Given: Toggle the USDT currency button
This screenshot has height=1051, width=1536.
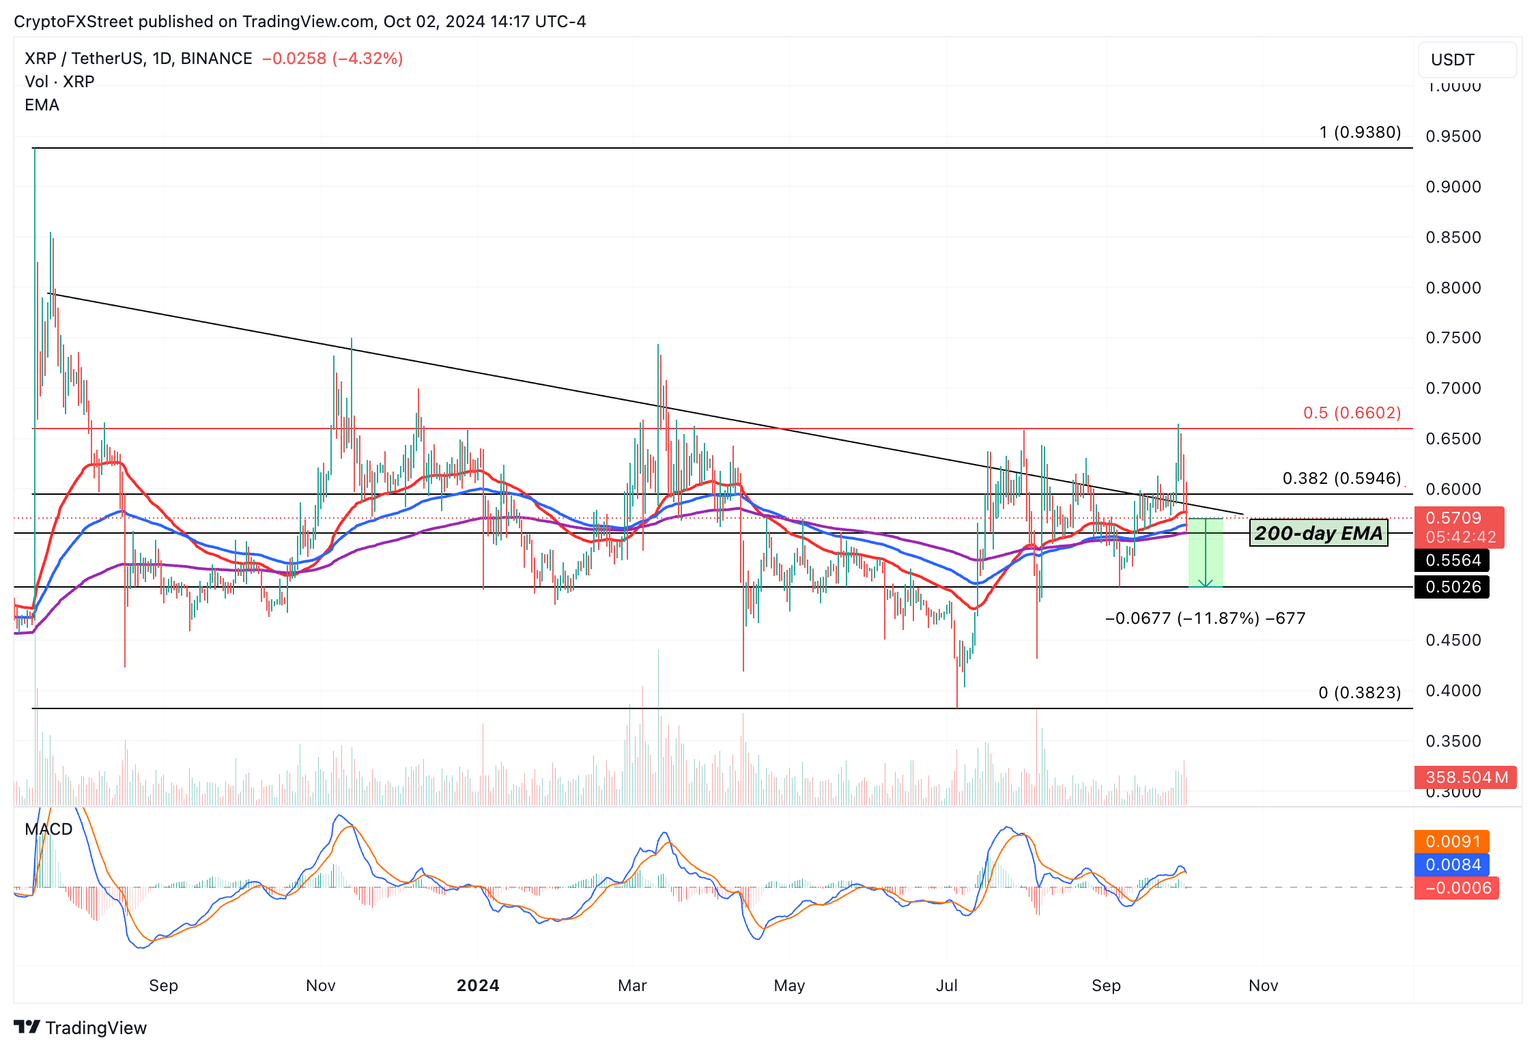Looking at the screenshot, I should 1466,59.
